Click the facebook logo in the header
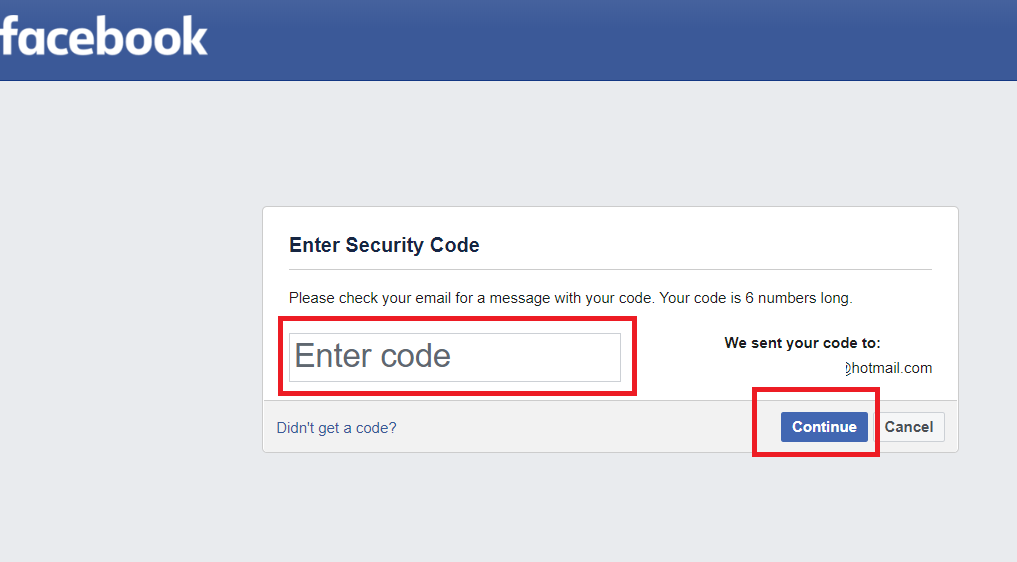This screenshot has width=1017, height=562. 103,37
